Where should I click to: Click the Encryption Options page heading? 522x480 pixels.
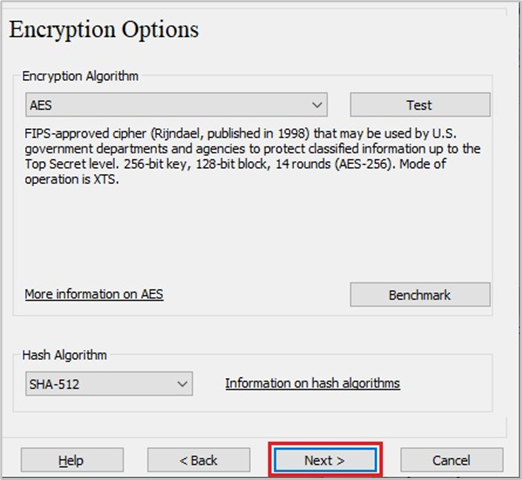click(104, 30)
